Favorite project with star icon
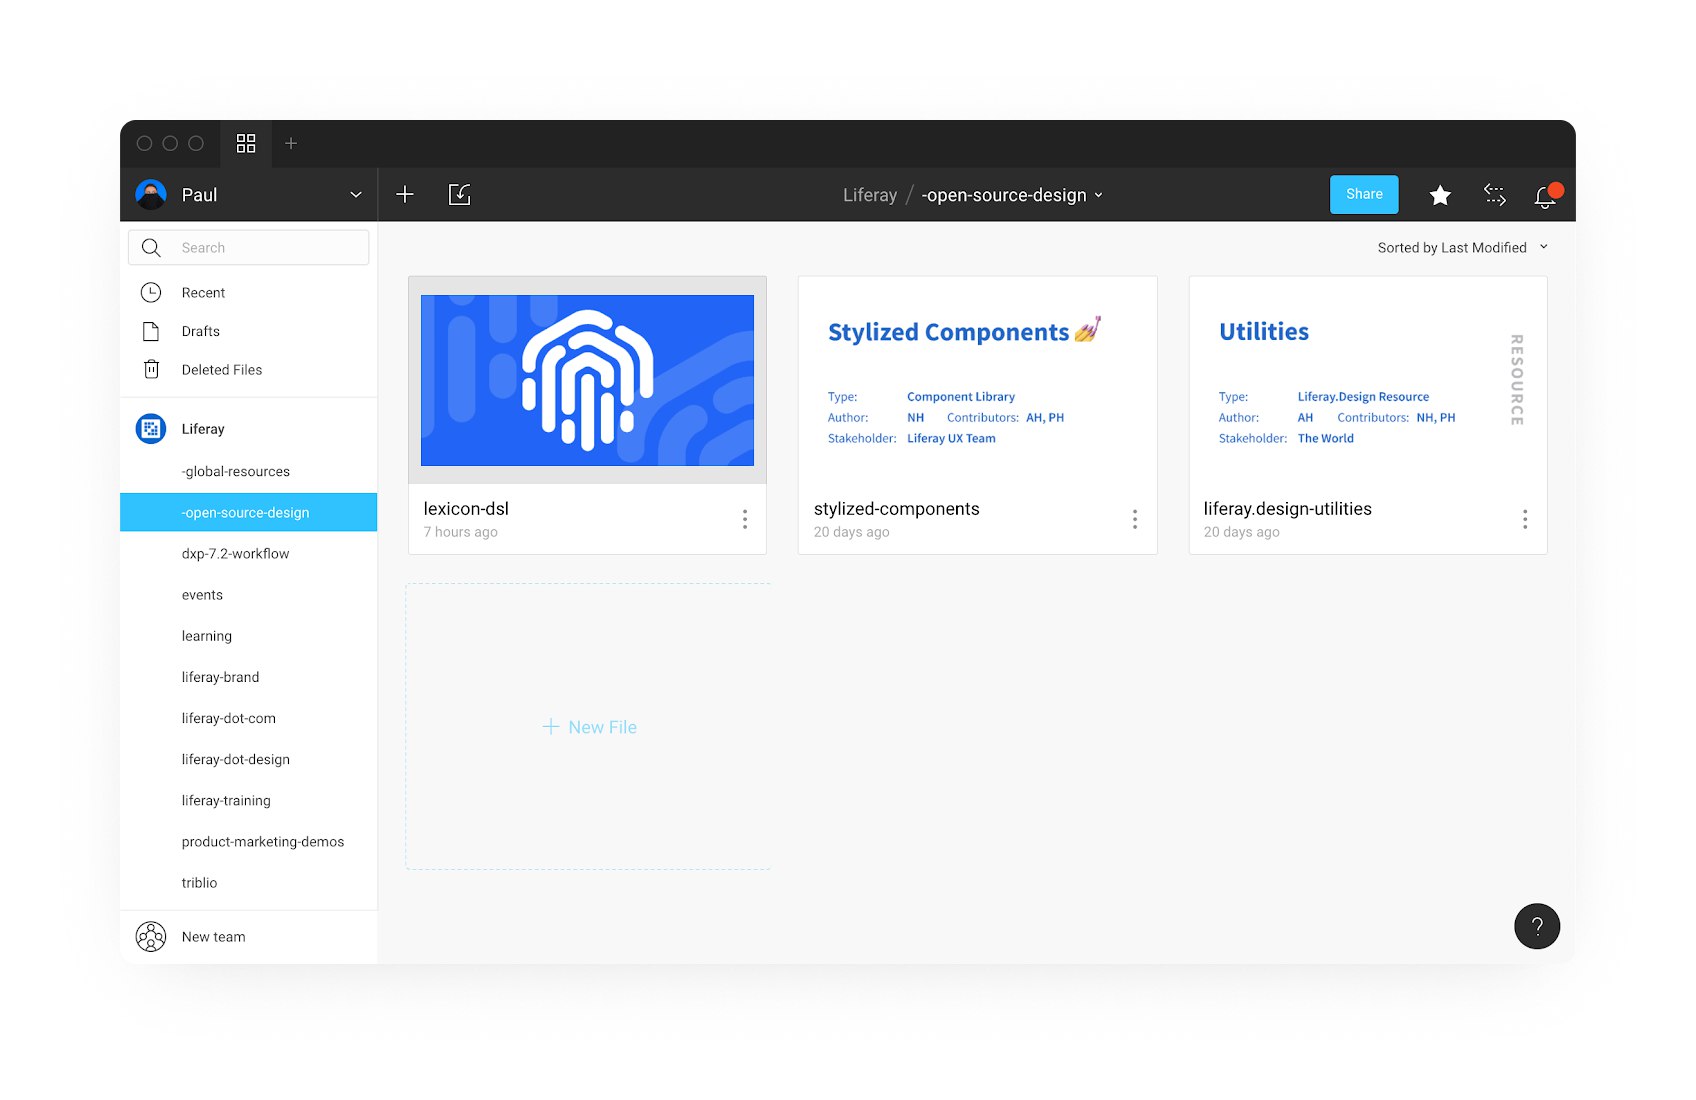This screenshot has width=1696, height=1100. pyautogui.click(x=1440, y=195)
